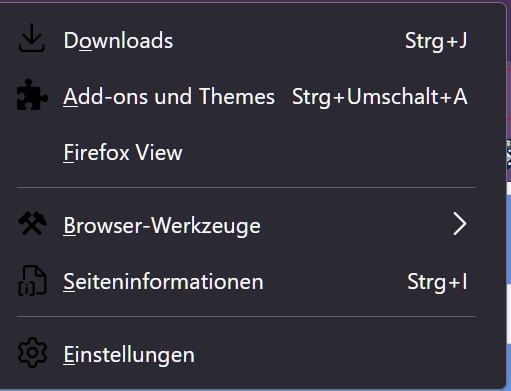The height and width of the screenshot is (391, 511).
Task: Choose Seiteninformationen from the menu
Action: (163, 282)
